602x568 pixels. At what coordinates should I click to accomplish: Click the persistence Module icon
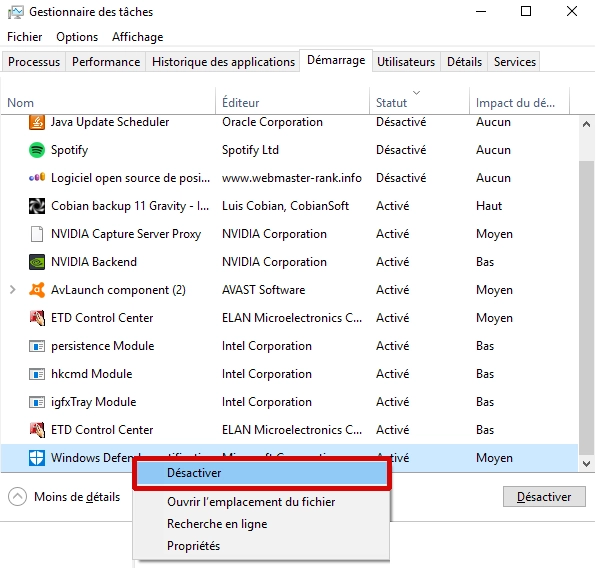(37, 346)
